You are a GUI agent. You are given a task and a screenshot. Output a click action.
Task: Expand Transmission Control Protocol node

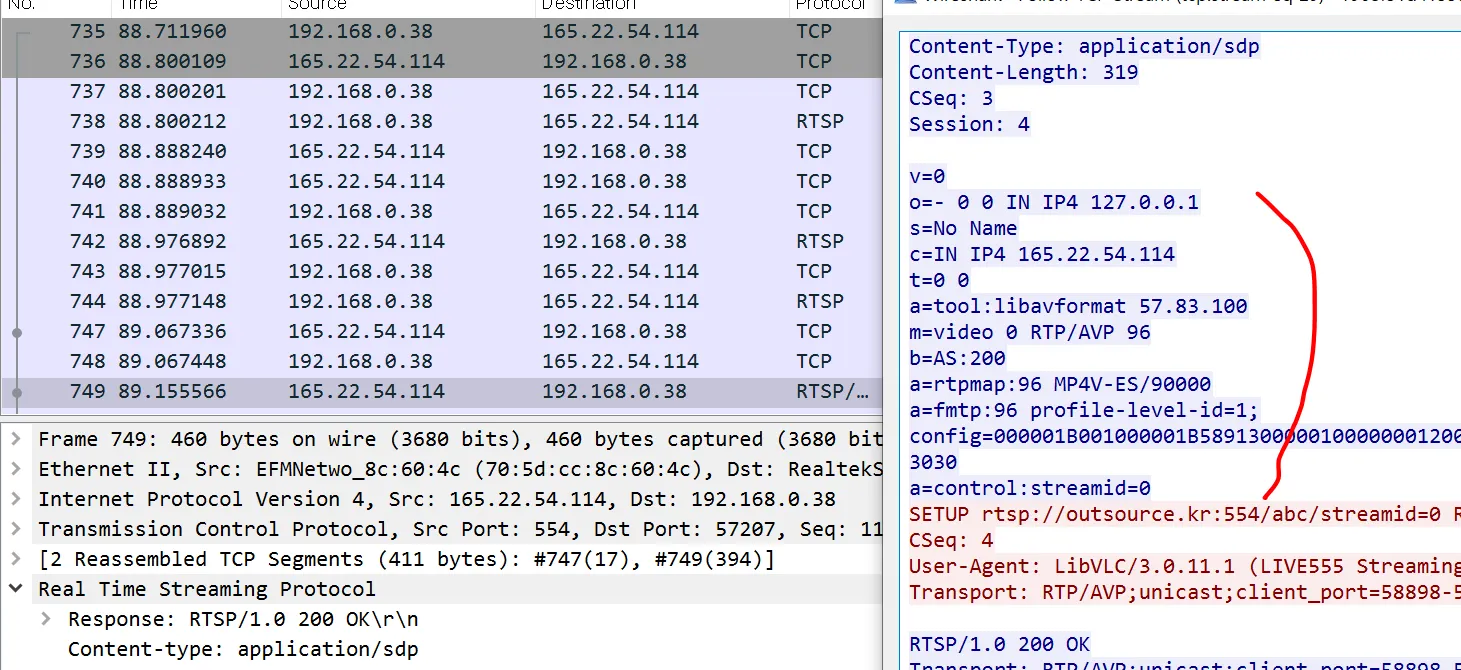coord(17,529)
